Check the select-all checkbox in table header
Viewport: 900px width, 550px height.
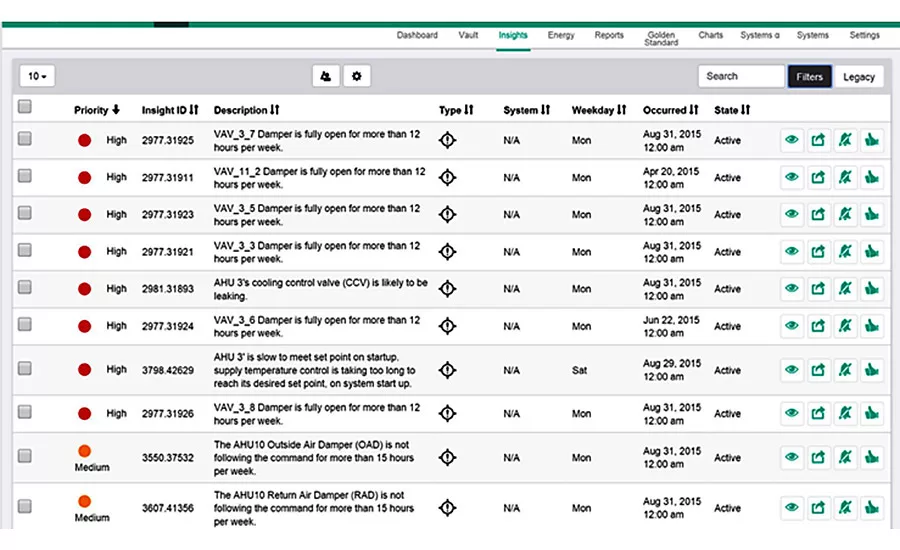pyautogui.click(x=25, y=107)
